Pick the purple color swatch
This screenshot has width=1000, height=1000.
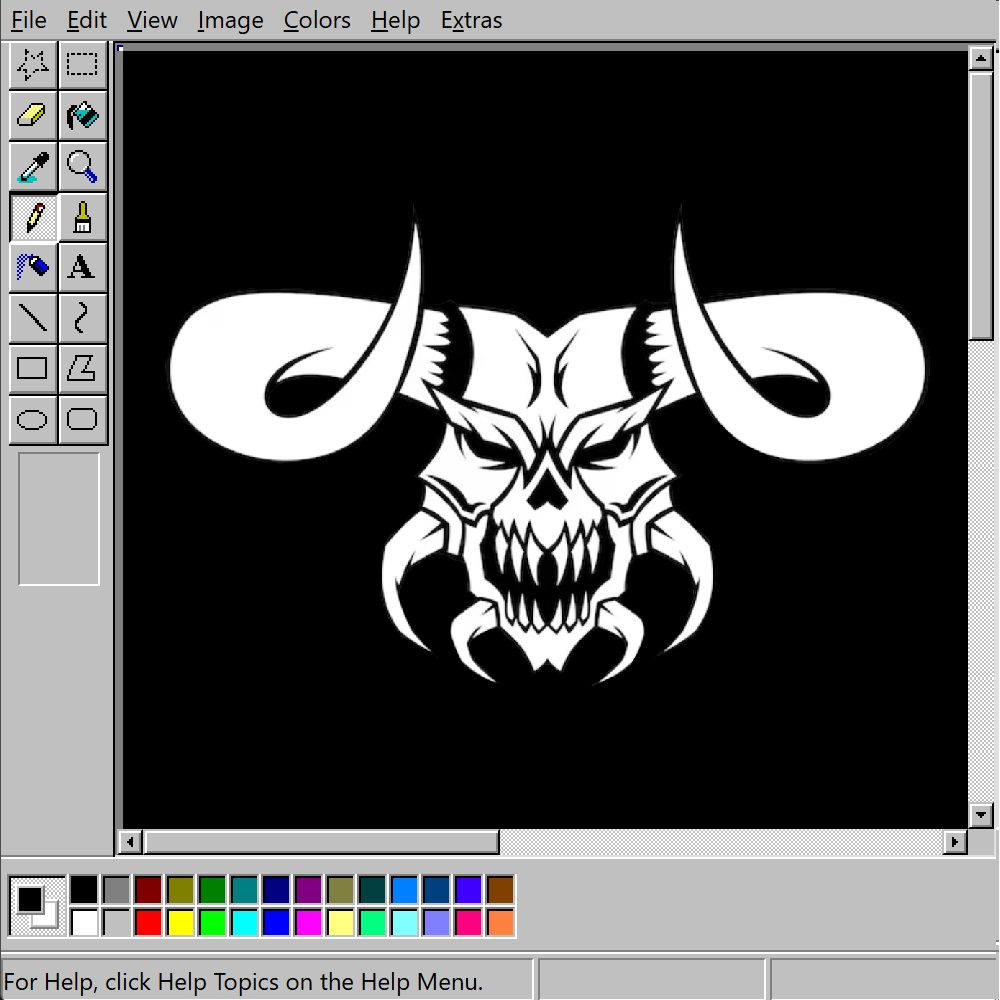309,890
